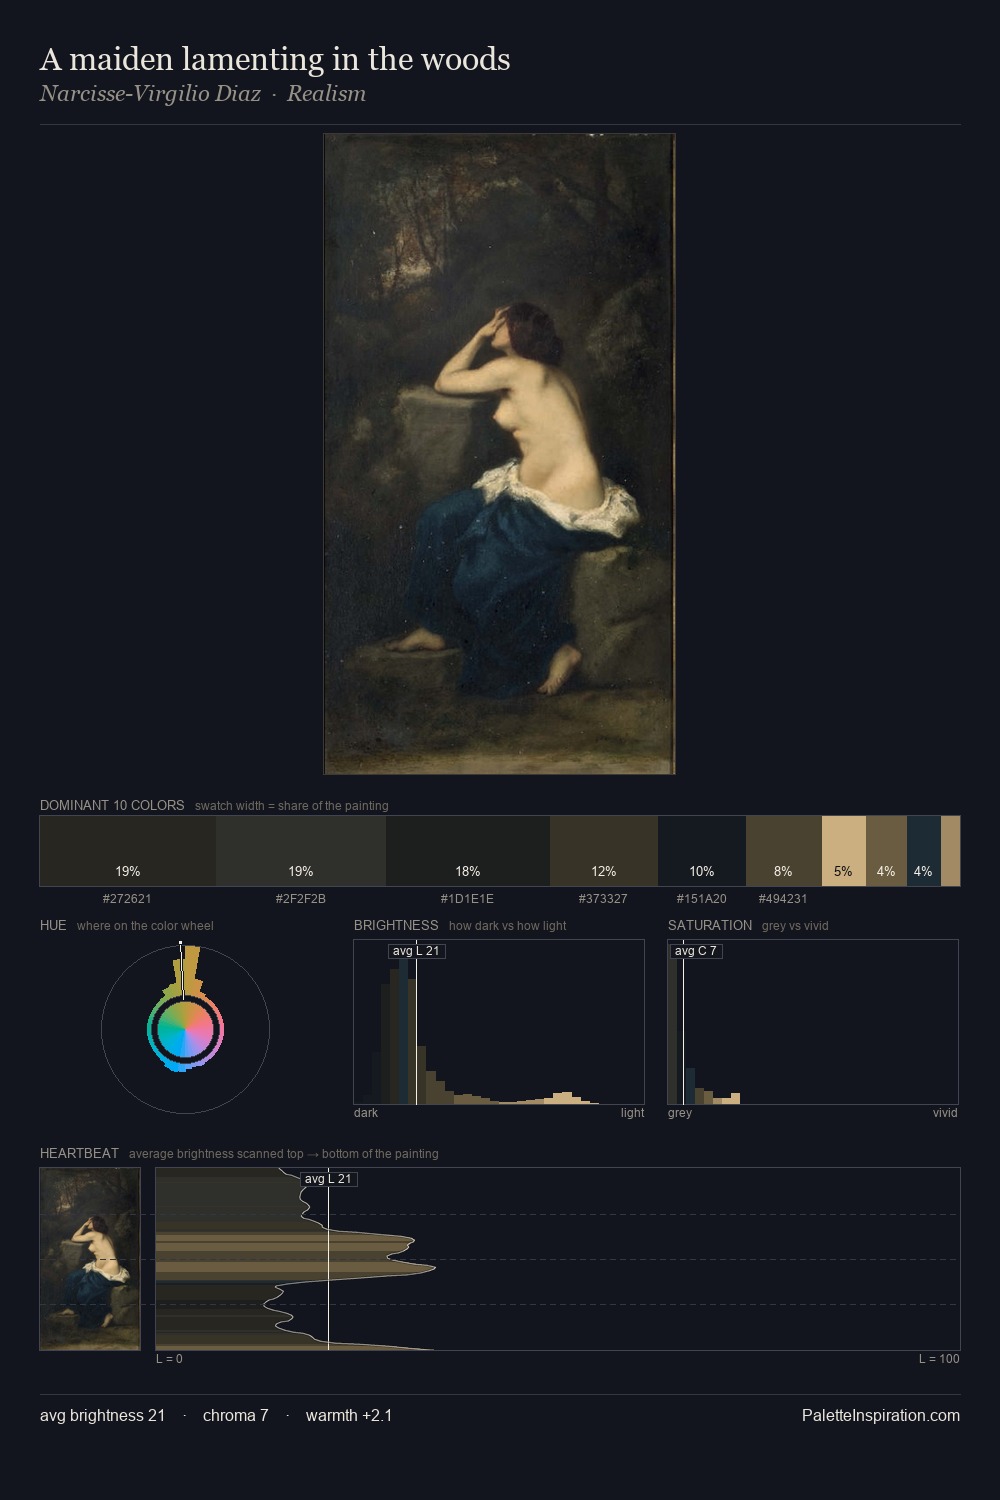Click the 'light' axis label under Brightness

[x=633, y=1113]
